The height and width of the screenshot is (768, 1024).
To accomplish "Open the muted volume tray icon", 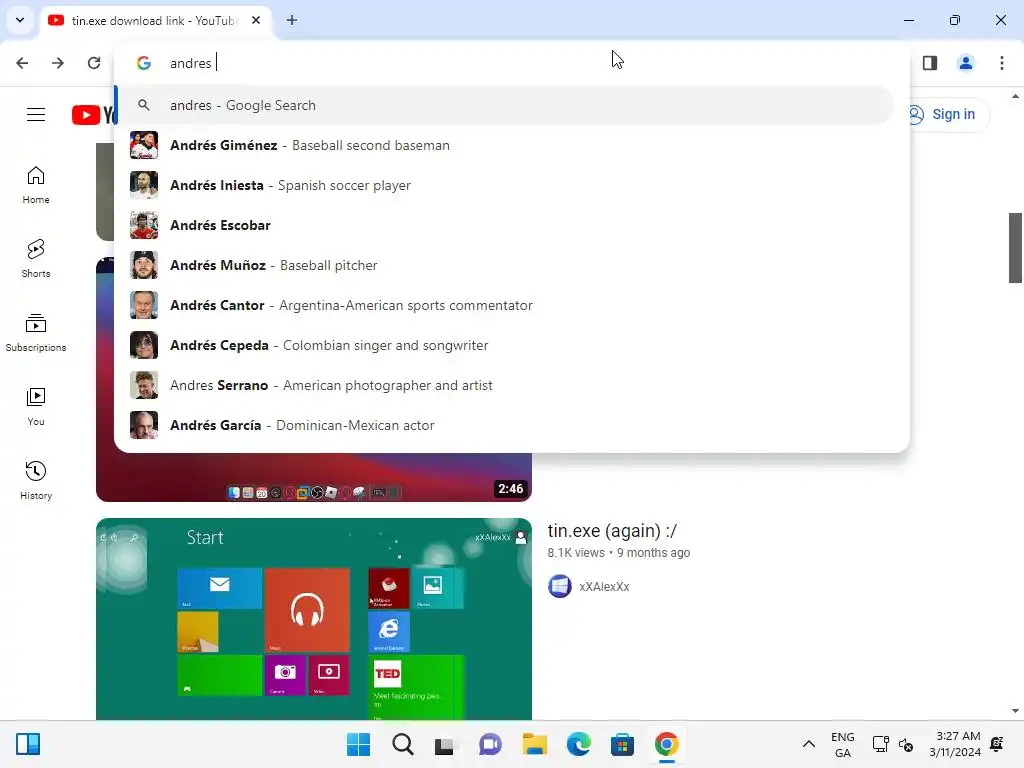I will 906,744.
